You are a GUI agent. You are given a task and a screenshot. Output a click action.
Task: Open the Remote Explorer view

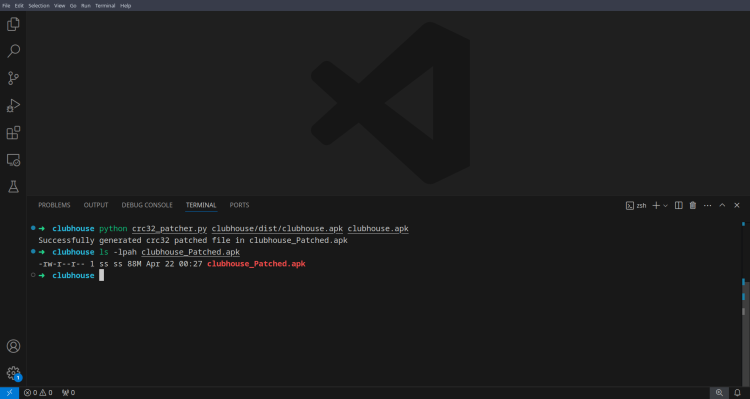pyautogui.click(x=13, y=160)
